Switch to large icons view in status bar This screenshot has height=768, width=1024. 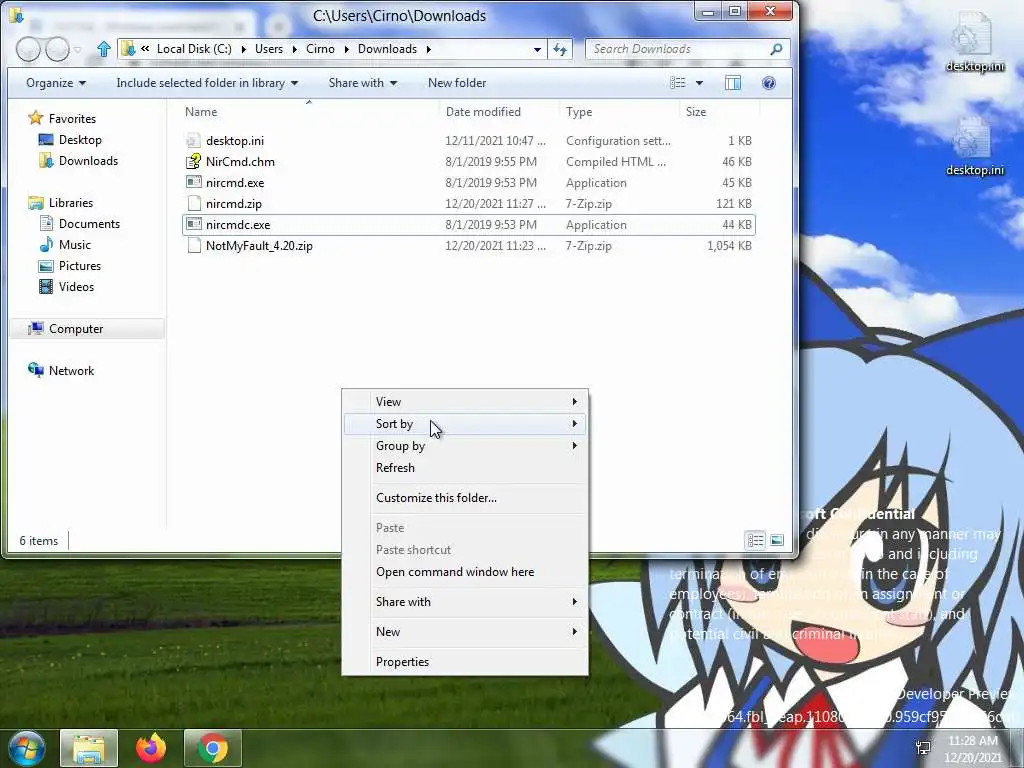coord(776,540)
